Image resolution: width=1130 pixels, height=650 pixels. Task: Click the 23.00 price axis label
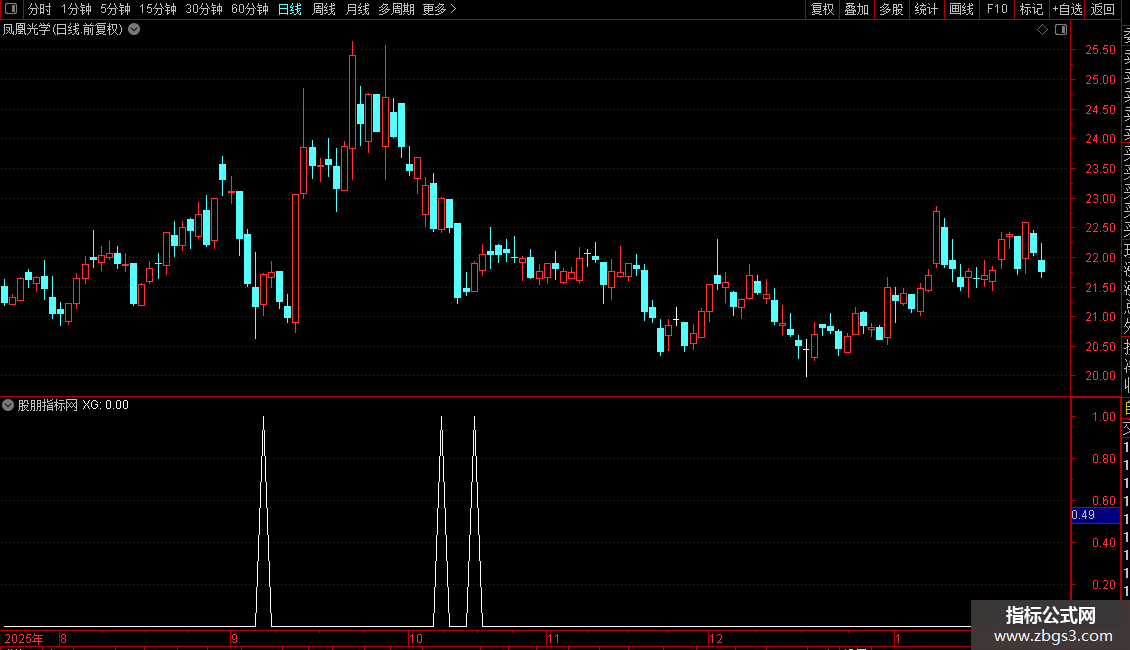click(1100, 198)
